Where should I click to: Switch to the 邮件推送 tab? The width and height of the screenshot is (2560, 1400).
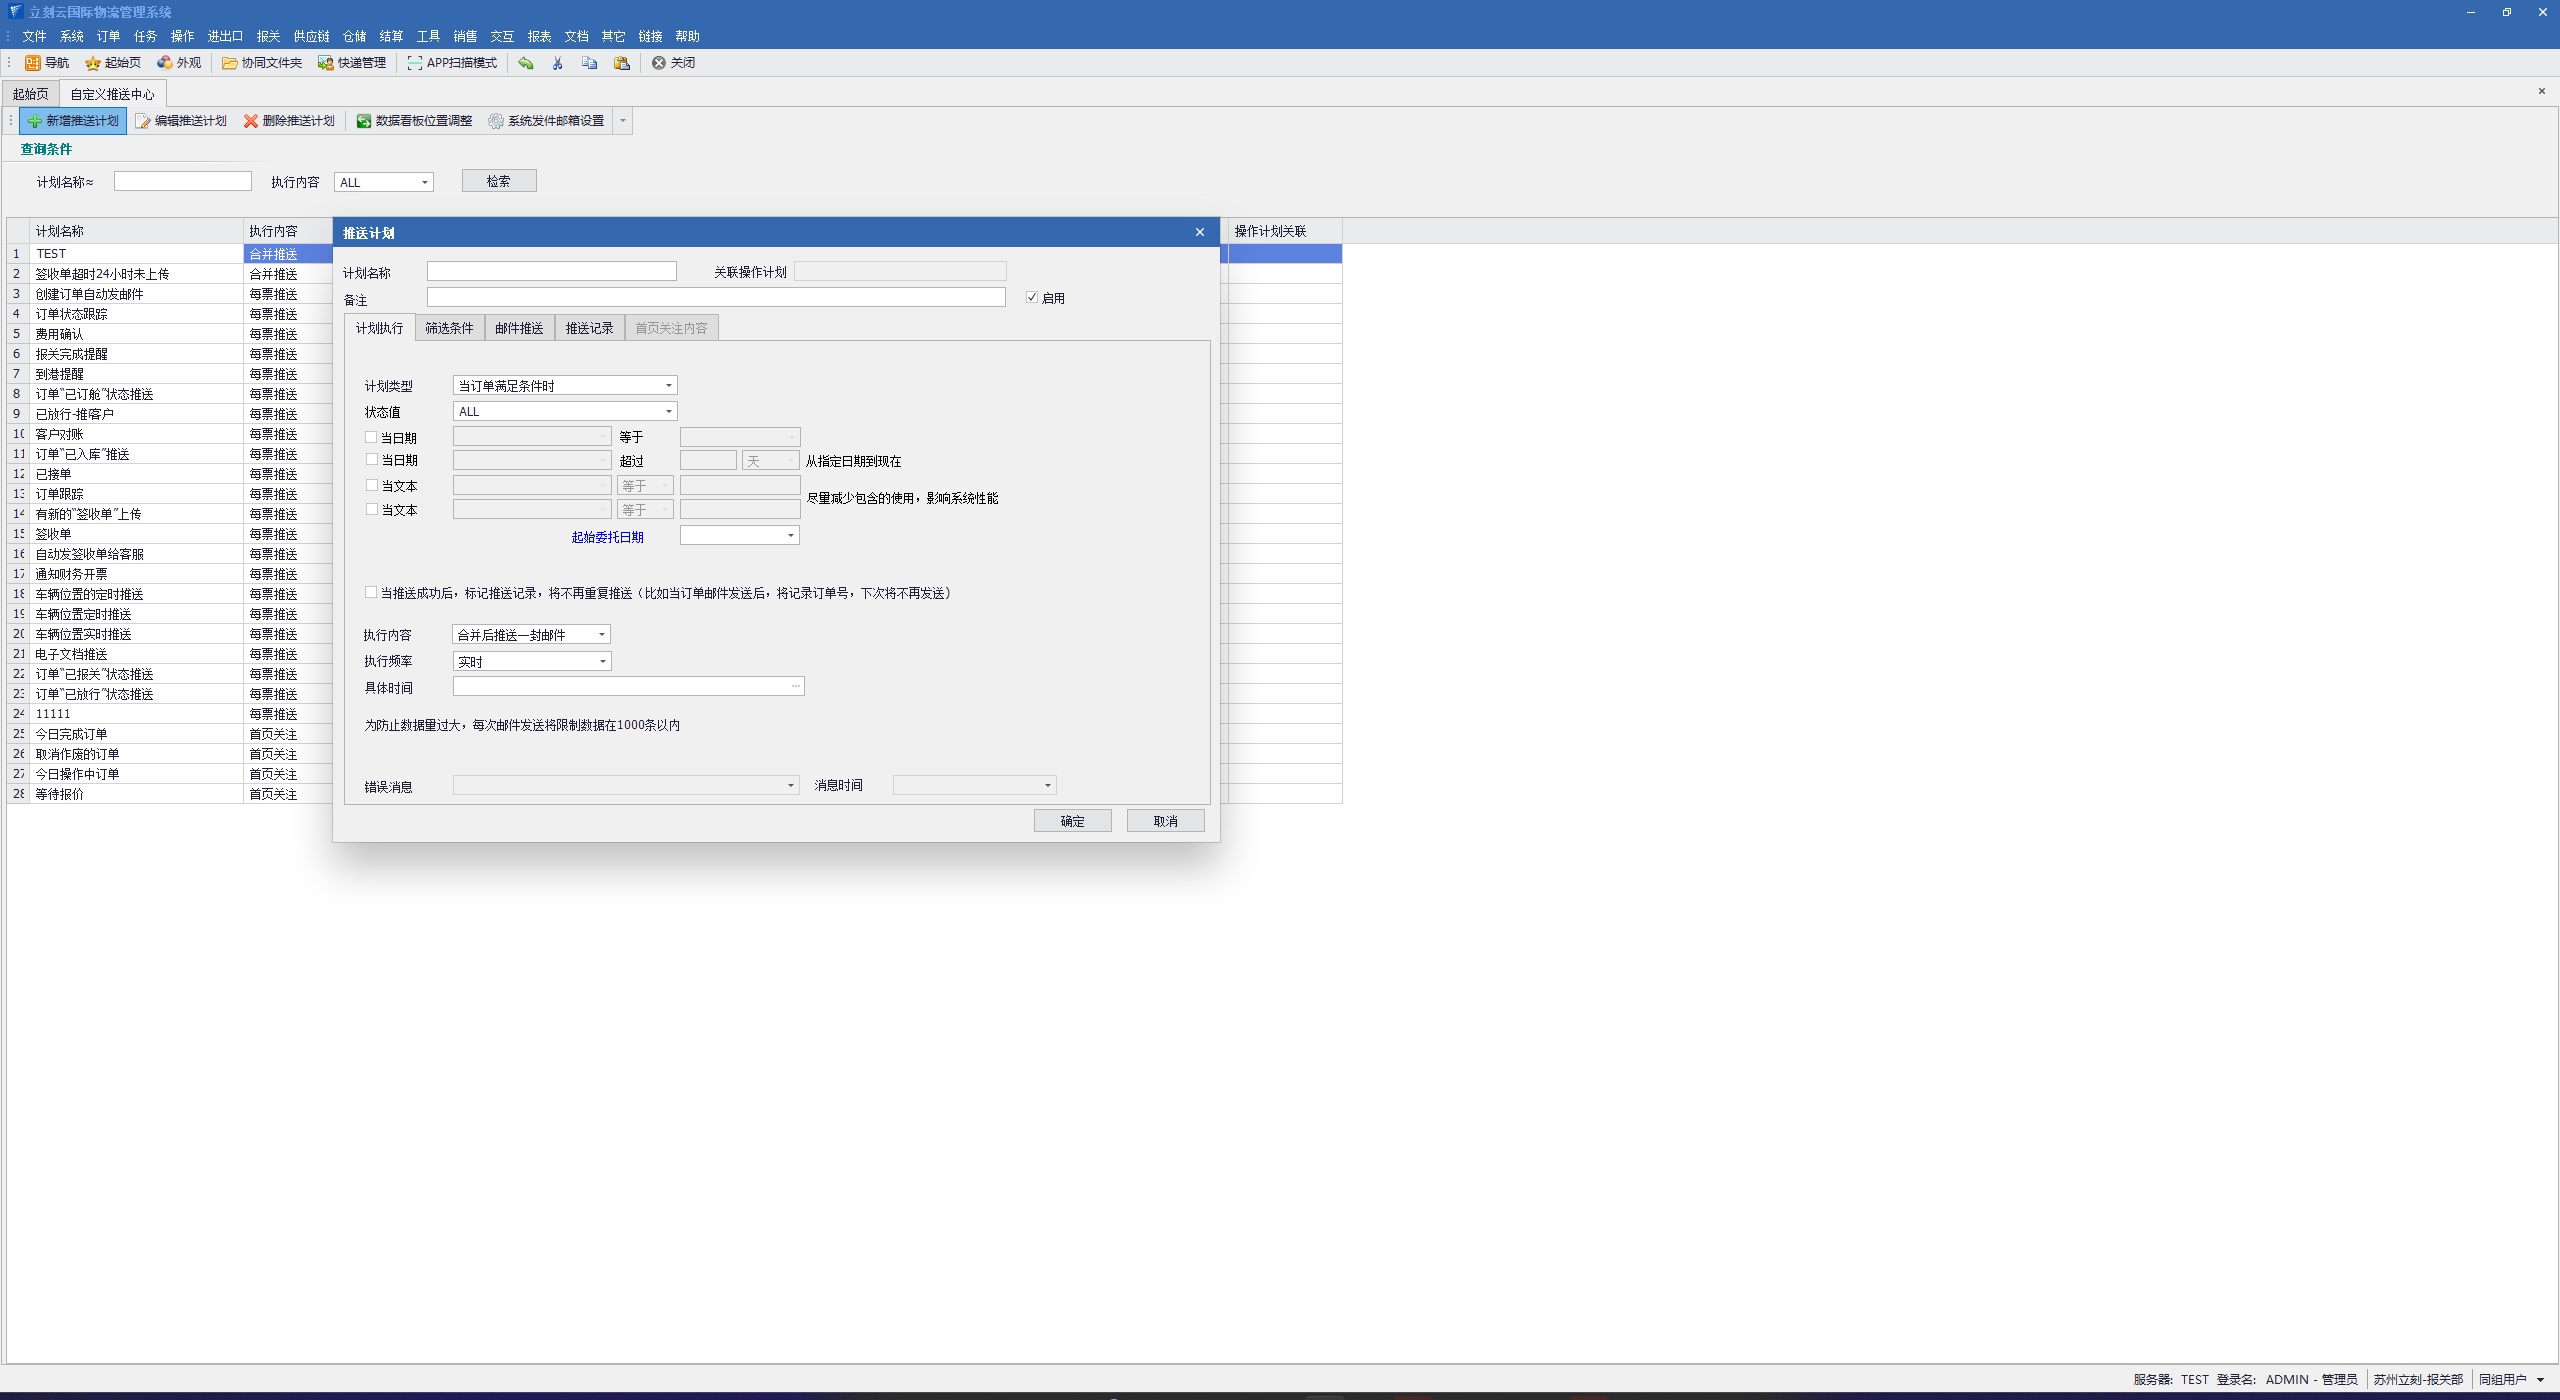(519, 328)
